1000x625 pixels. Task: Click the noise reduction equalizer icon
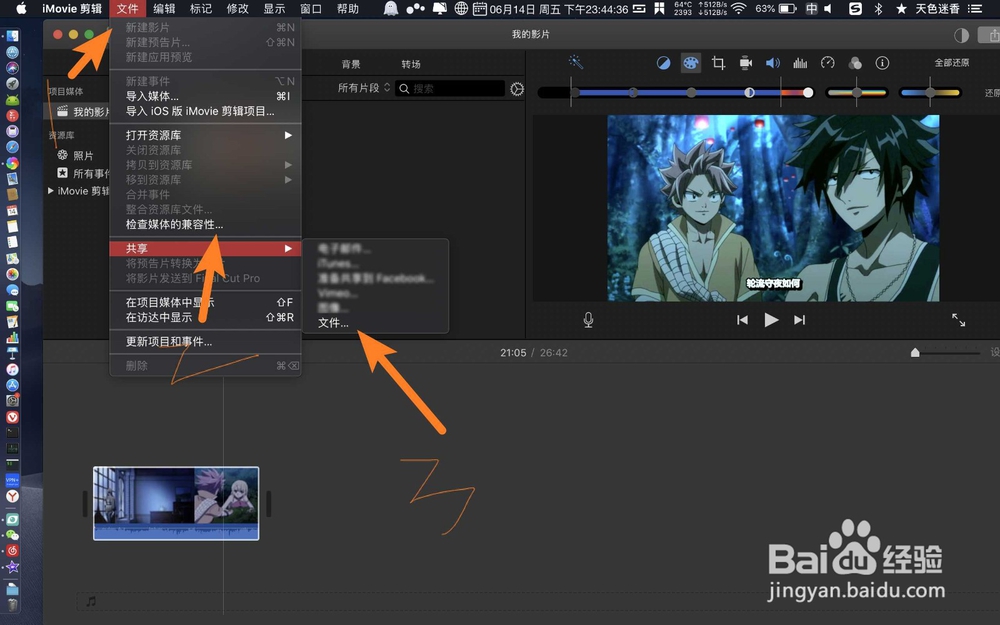(x=800, y=63)
